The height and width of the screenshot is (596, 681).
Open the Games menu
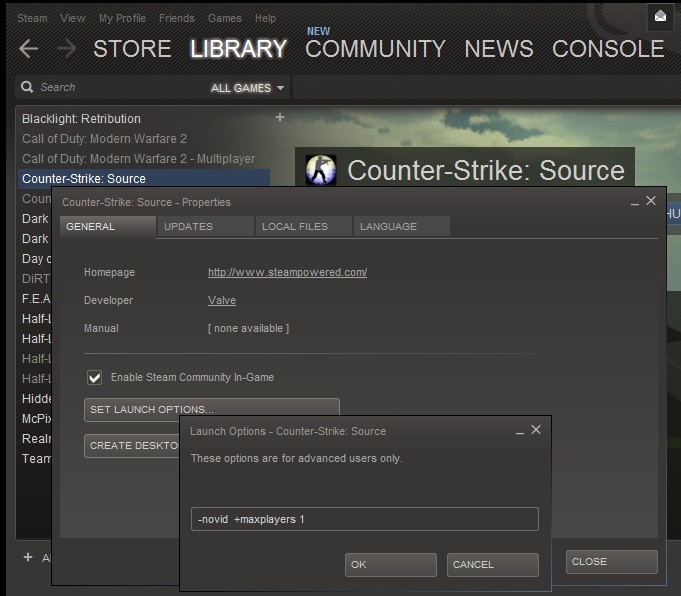[224, 18]
